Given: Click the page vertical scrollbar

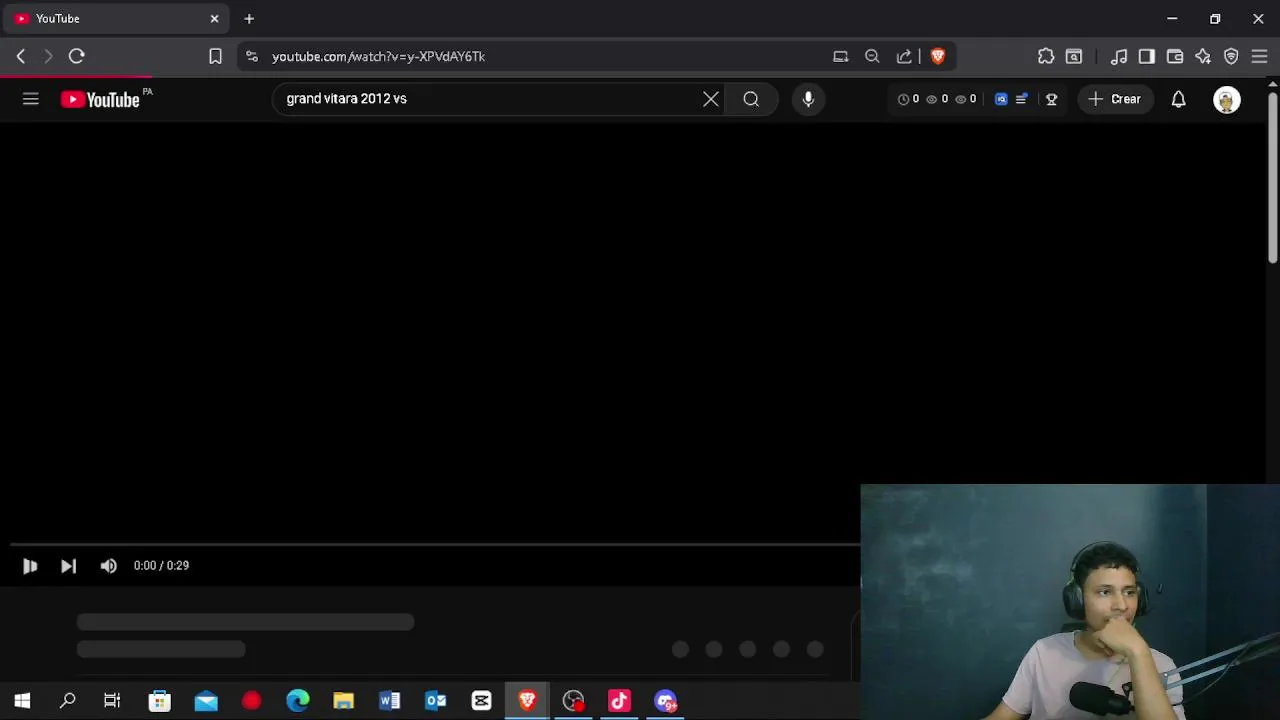Looking at the screenshot, I should [x=1273, y=180].
